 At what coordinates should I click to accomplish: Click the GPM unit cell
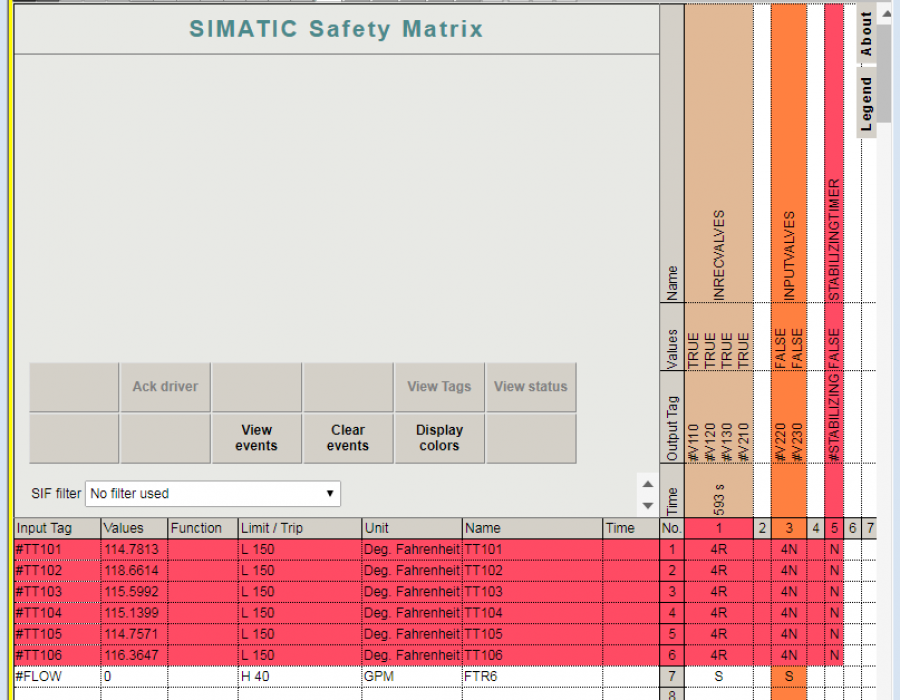click(412, 677)
